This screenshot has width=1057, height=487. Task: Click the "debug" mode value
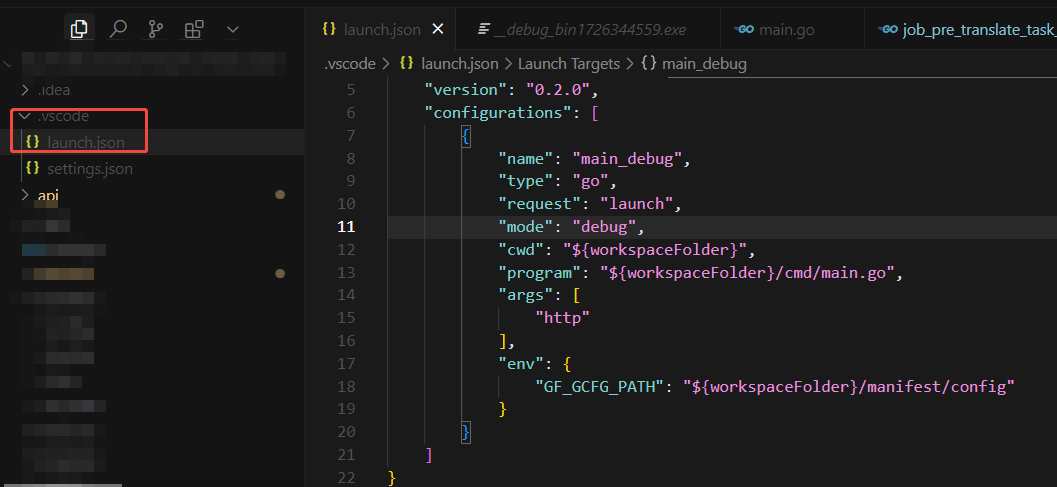pyautogui.click(x=604, y=226)
